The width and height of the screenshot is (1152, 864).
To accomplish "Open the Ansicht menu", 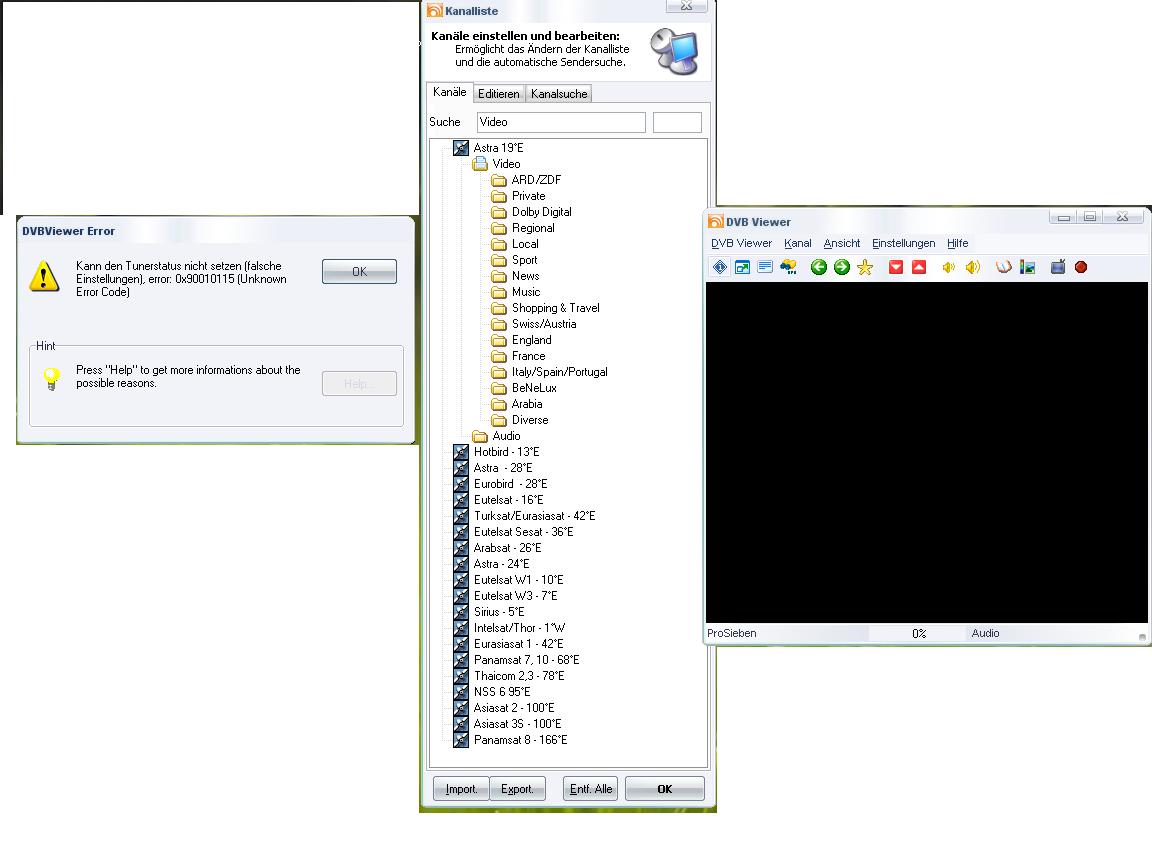I will [842, 243].
